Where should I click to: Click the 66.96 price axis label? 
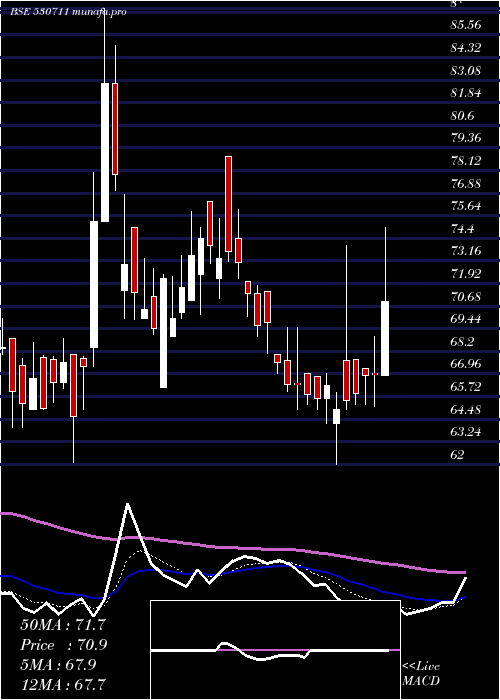[x=466, y=363]
